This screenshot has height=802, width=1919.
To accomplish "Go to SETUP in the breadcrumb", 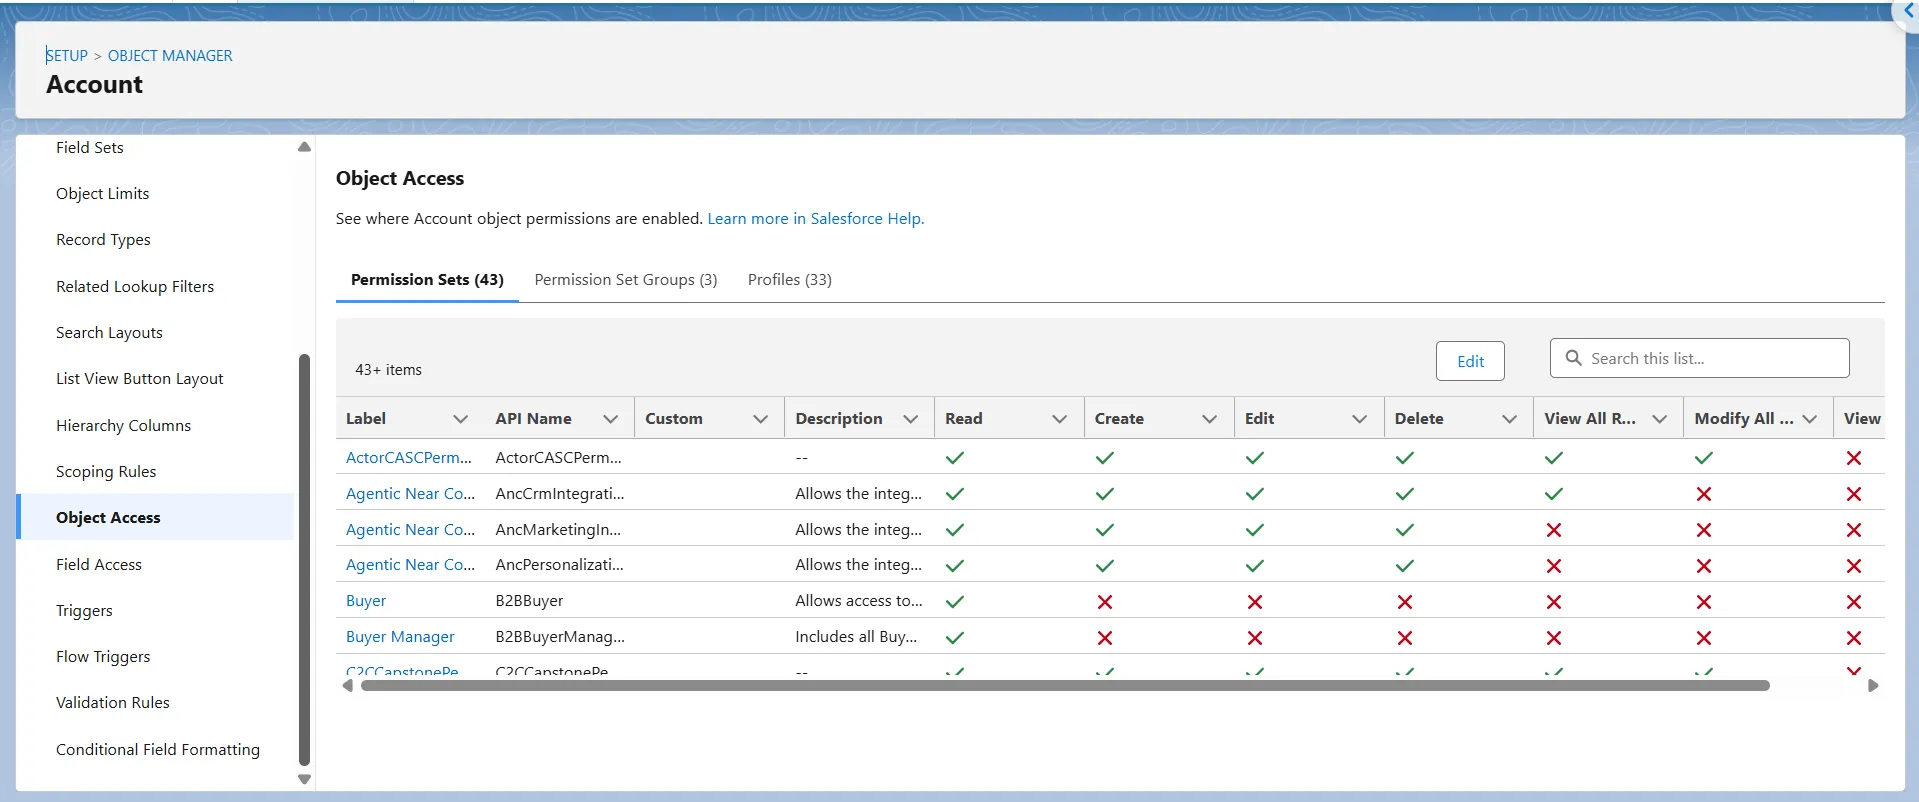I will point(67,56).
